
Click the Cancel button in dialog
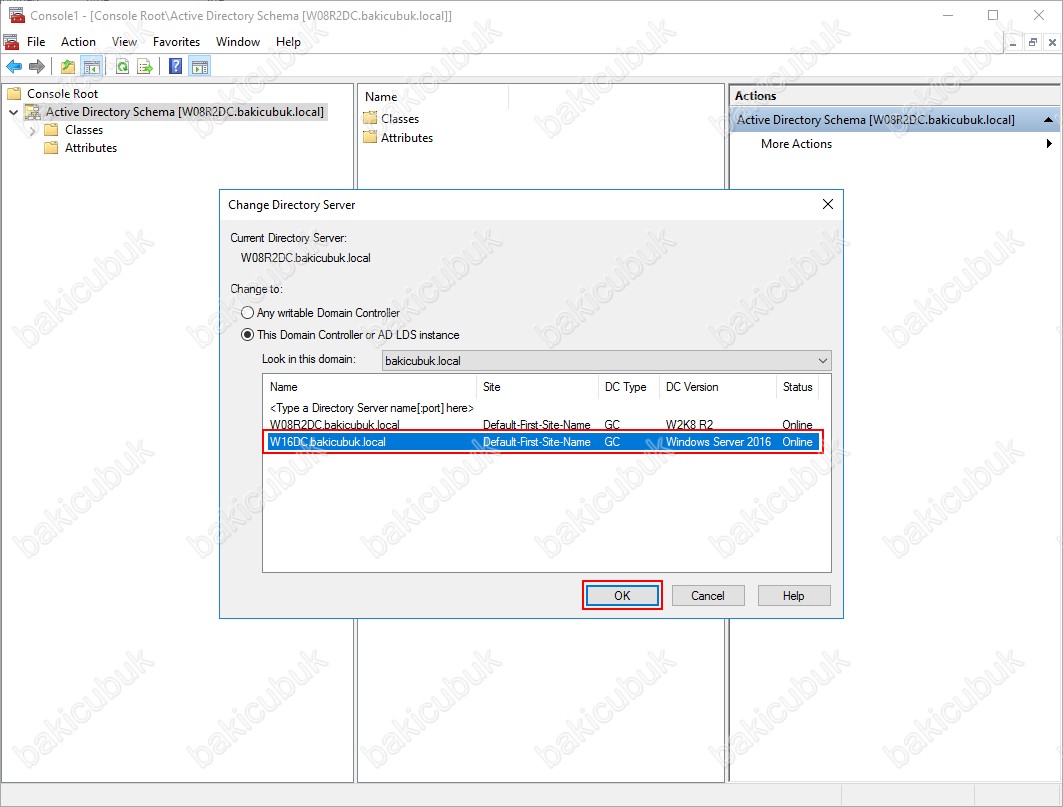[x=707, y=596]
